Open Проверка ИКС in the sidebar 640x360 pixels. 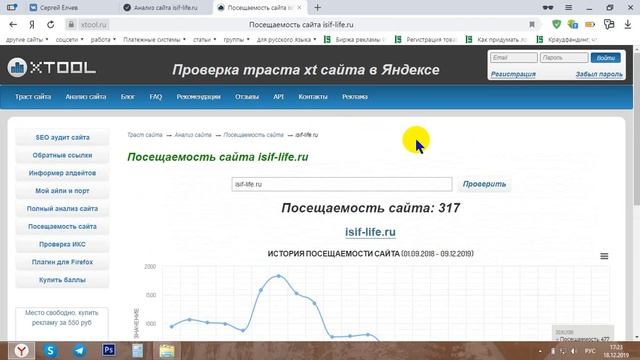(x=62, y=244)
